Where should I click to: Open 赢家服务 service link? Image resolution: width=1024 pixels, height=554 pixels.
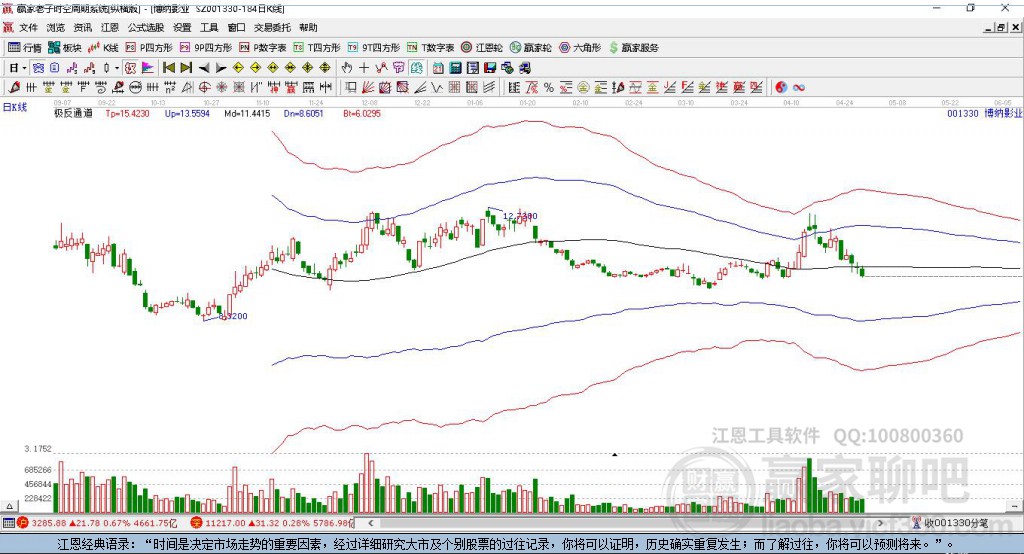click(x=634, y=48)
